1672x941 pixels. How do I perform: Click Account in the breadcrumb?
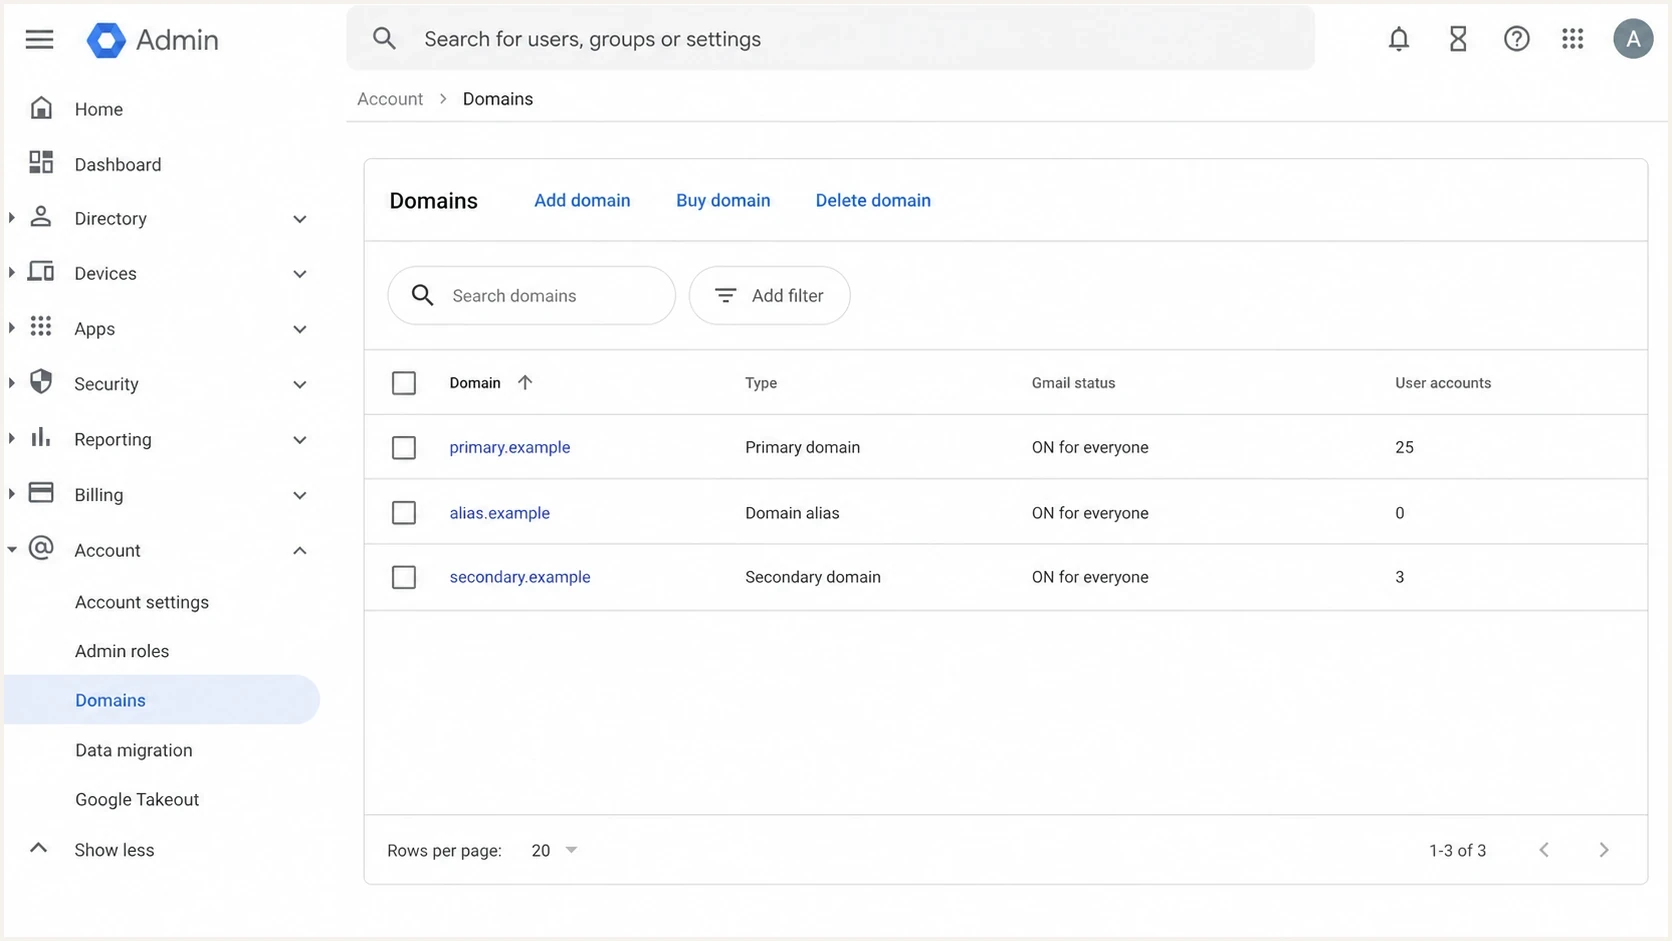point(390,99)
